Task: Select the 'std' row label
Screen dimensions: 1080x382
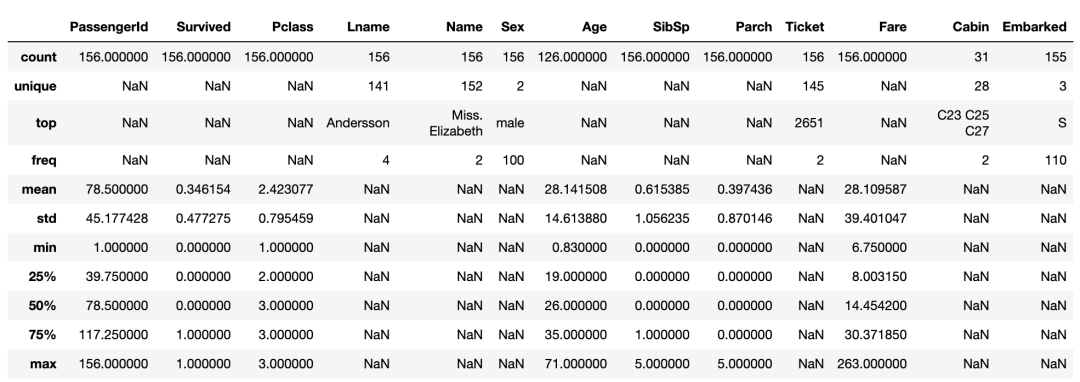Action: point(46,219)
